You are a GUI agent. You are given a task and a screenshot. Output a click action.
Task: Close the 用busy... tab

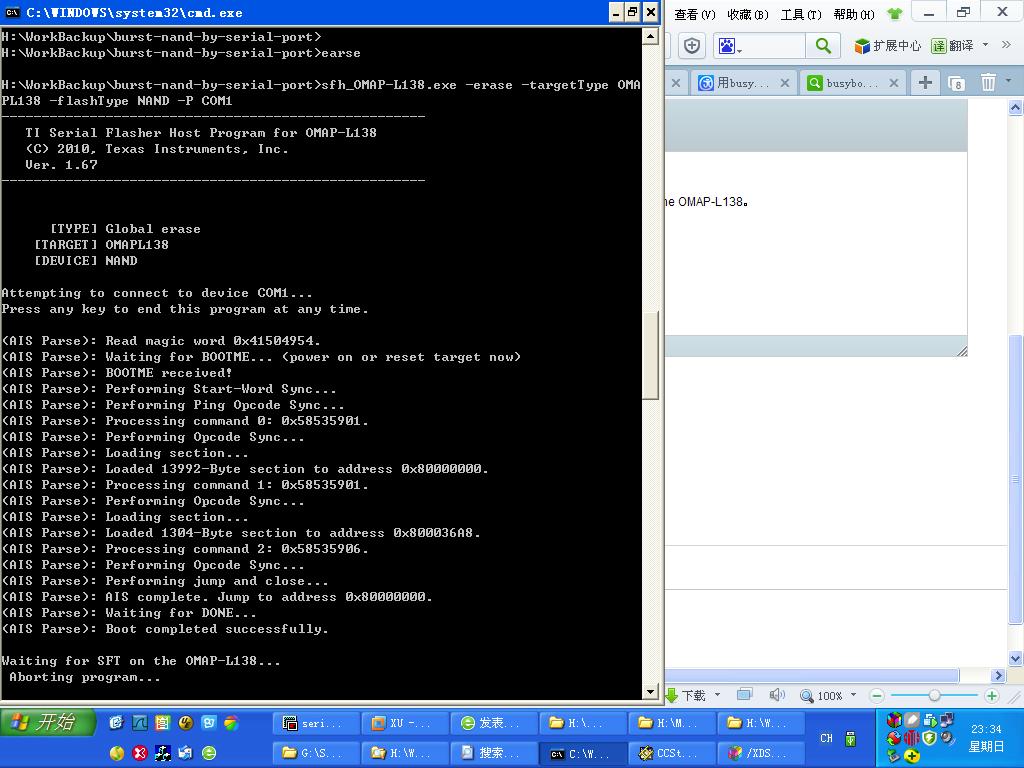(785, 83)
